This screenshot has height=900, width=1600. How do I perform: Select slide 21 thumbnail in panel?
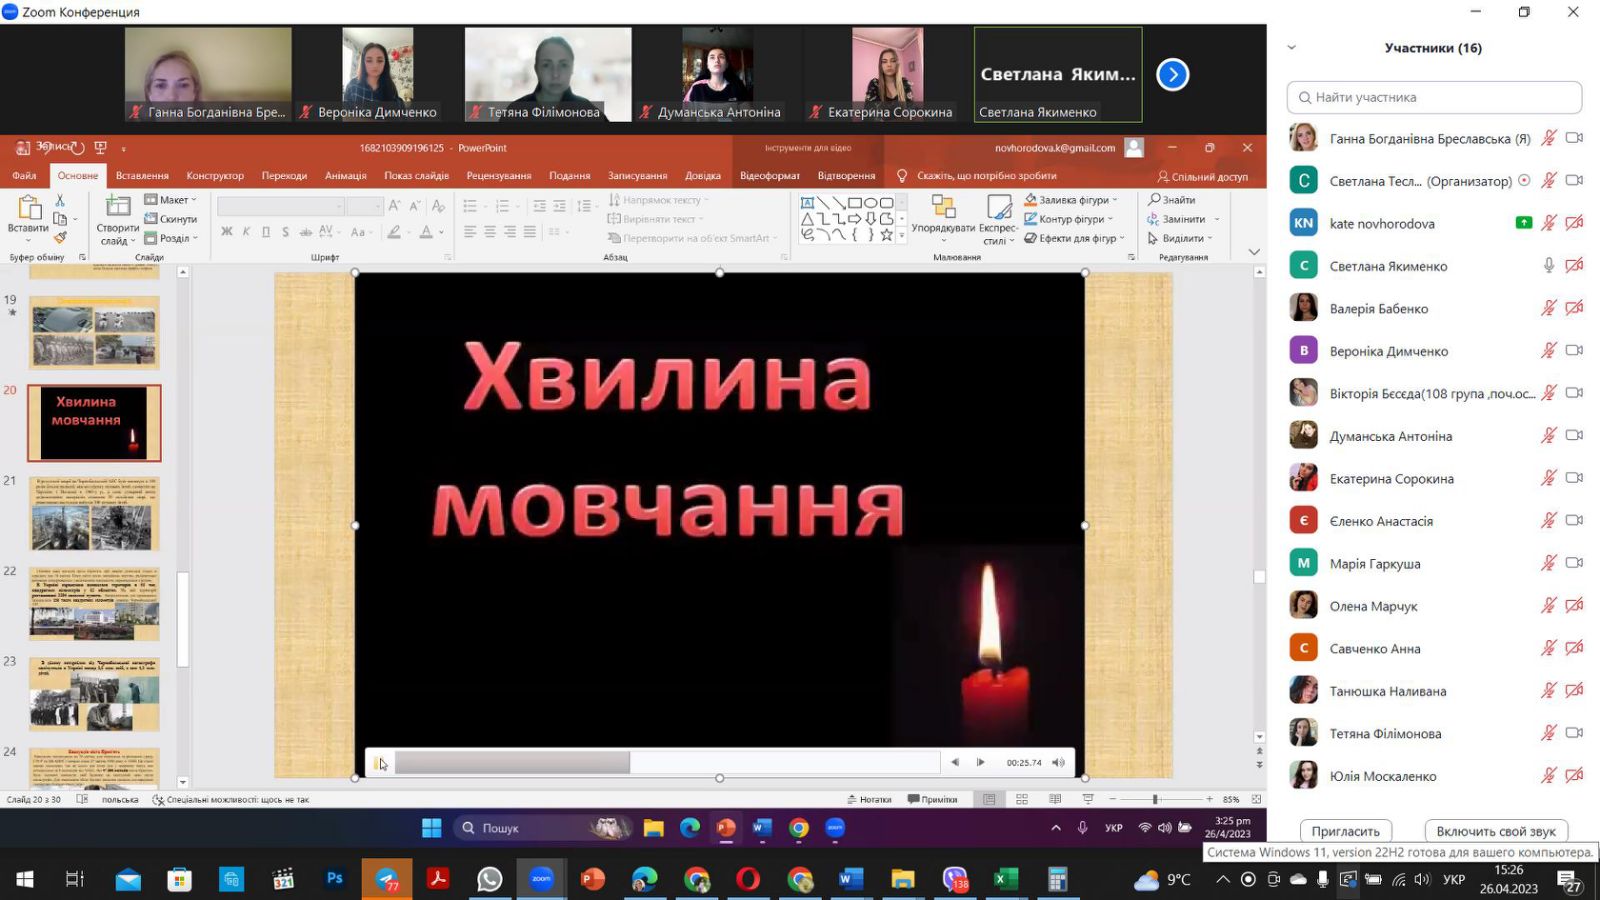tap(94, 513)
